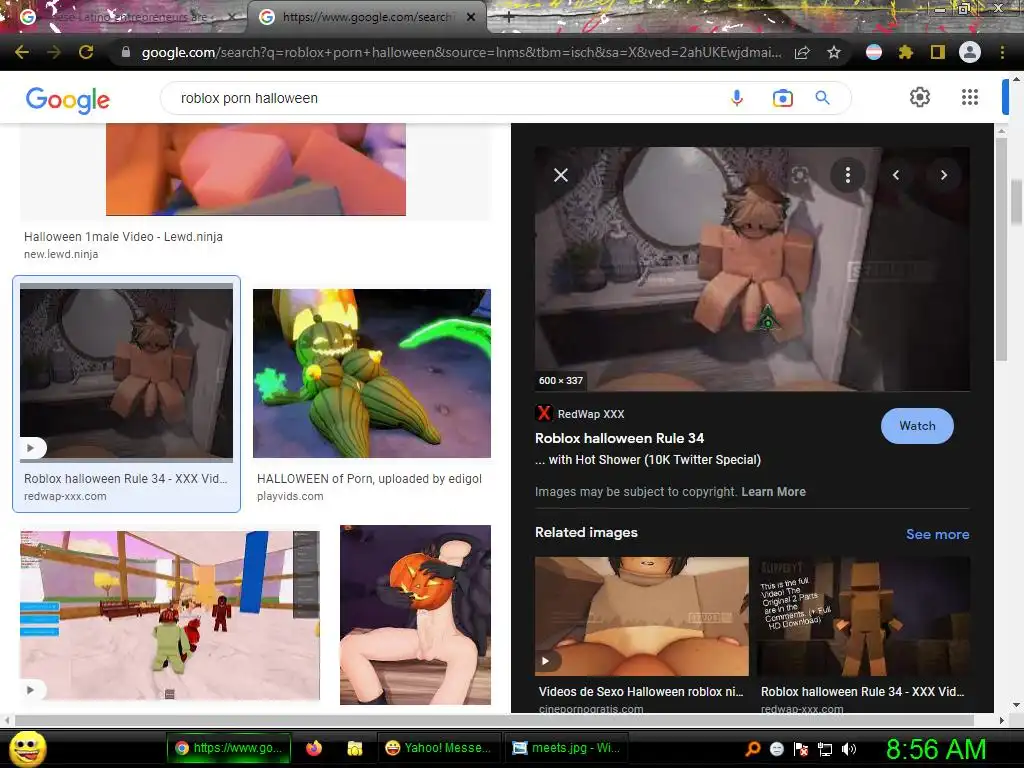1024x768 pixels.
Task: Reload the page with the refresh icon
Action: [86, 52]
